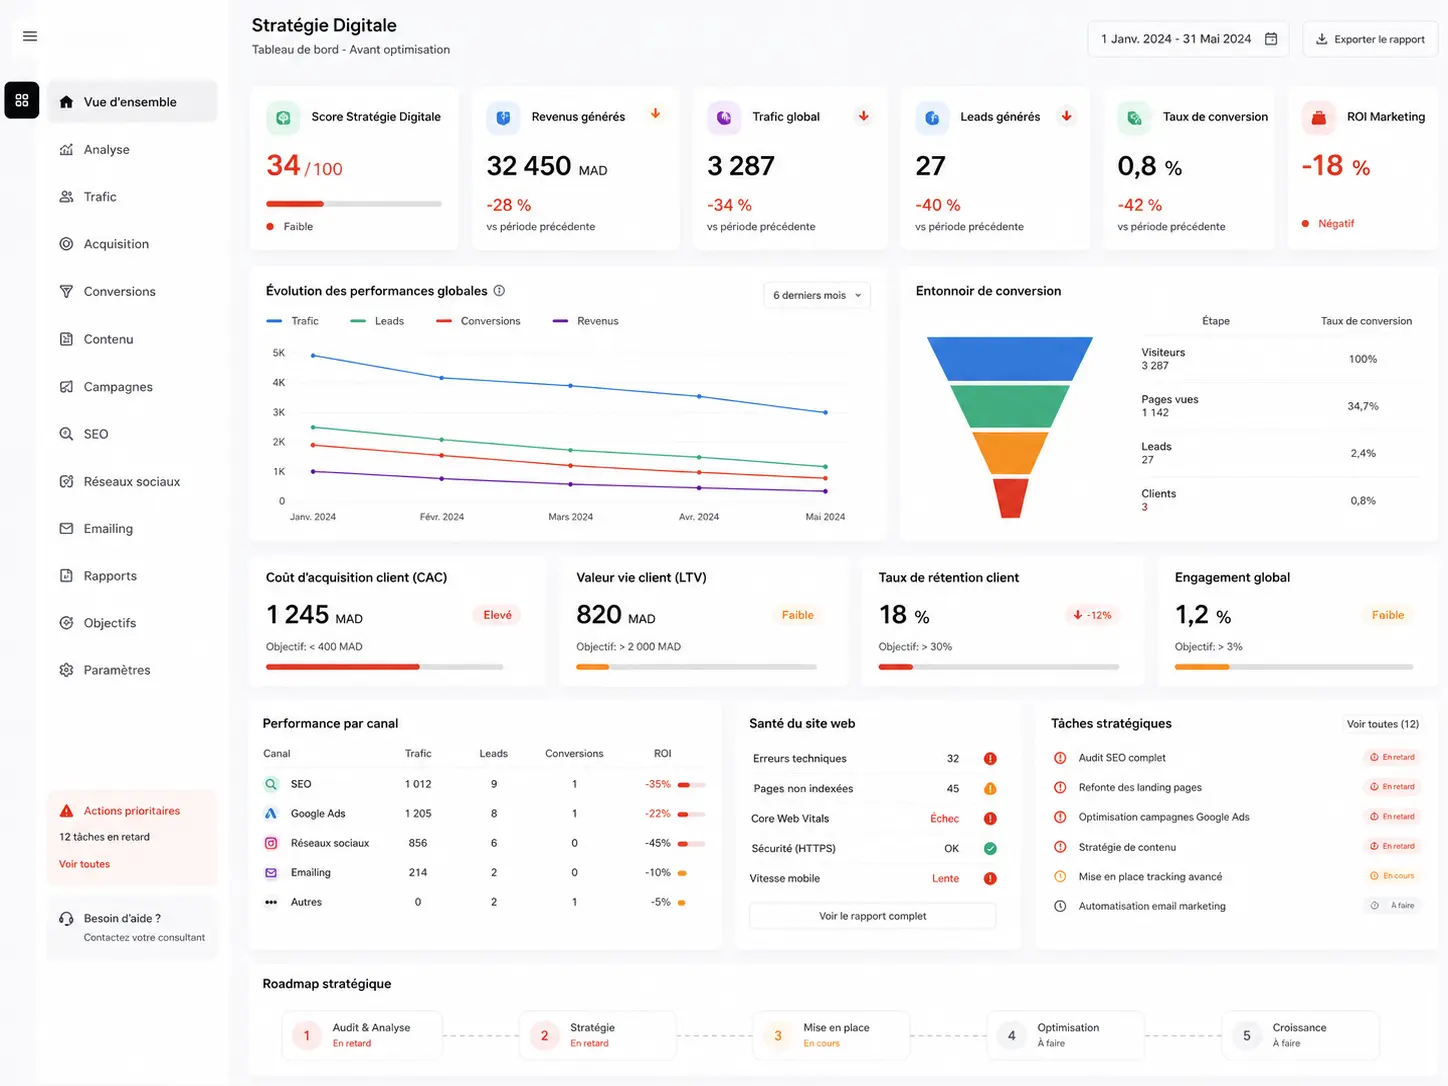Click the dashboard grid icon in left rail
Image resolution: width=1448 pixels, height=1086 pixels.
(x=22, y=100)
